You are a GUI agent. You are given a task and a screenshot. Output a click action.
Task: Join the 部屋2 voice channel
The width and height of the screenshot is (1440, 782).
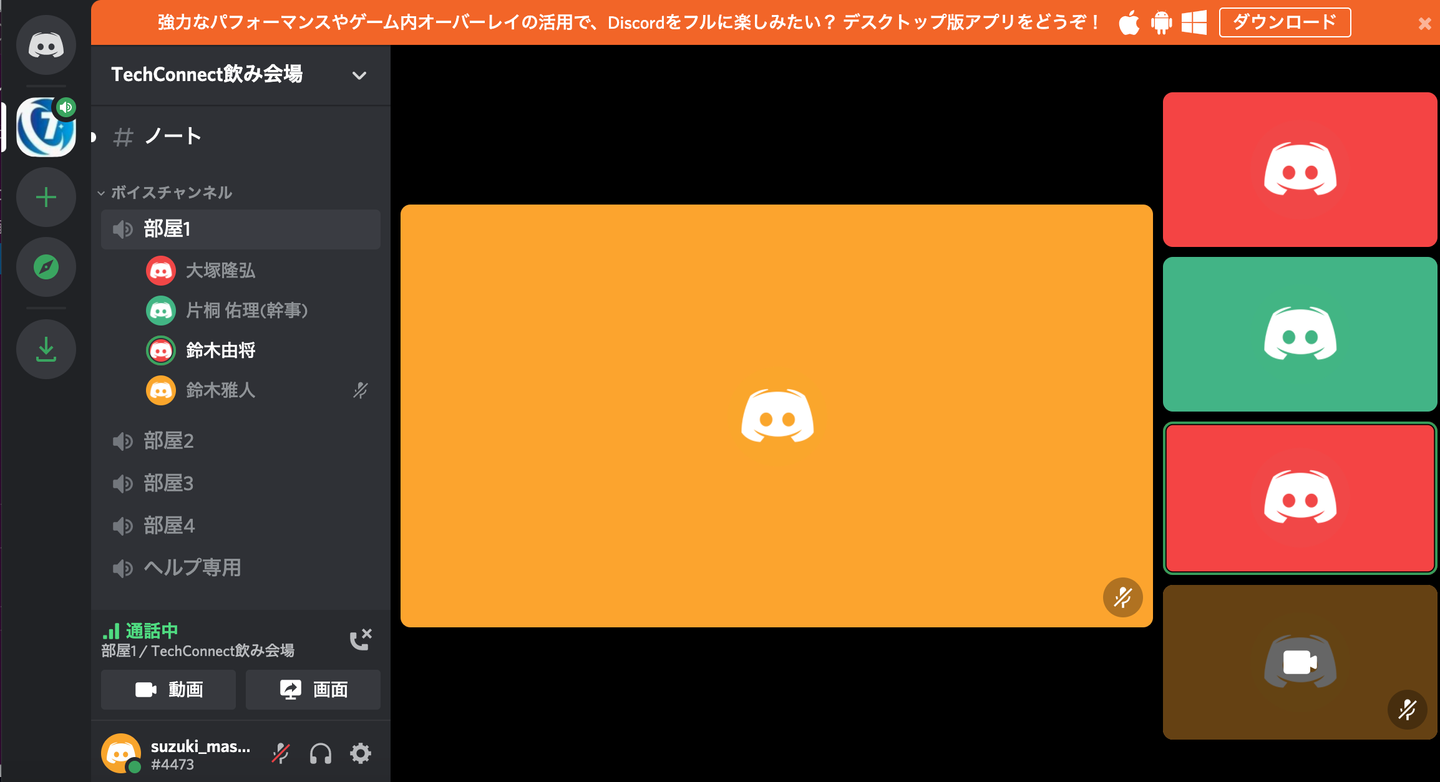169,441
